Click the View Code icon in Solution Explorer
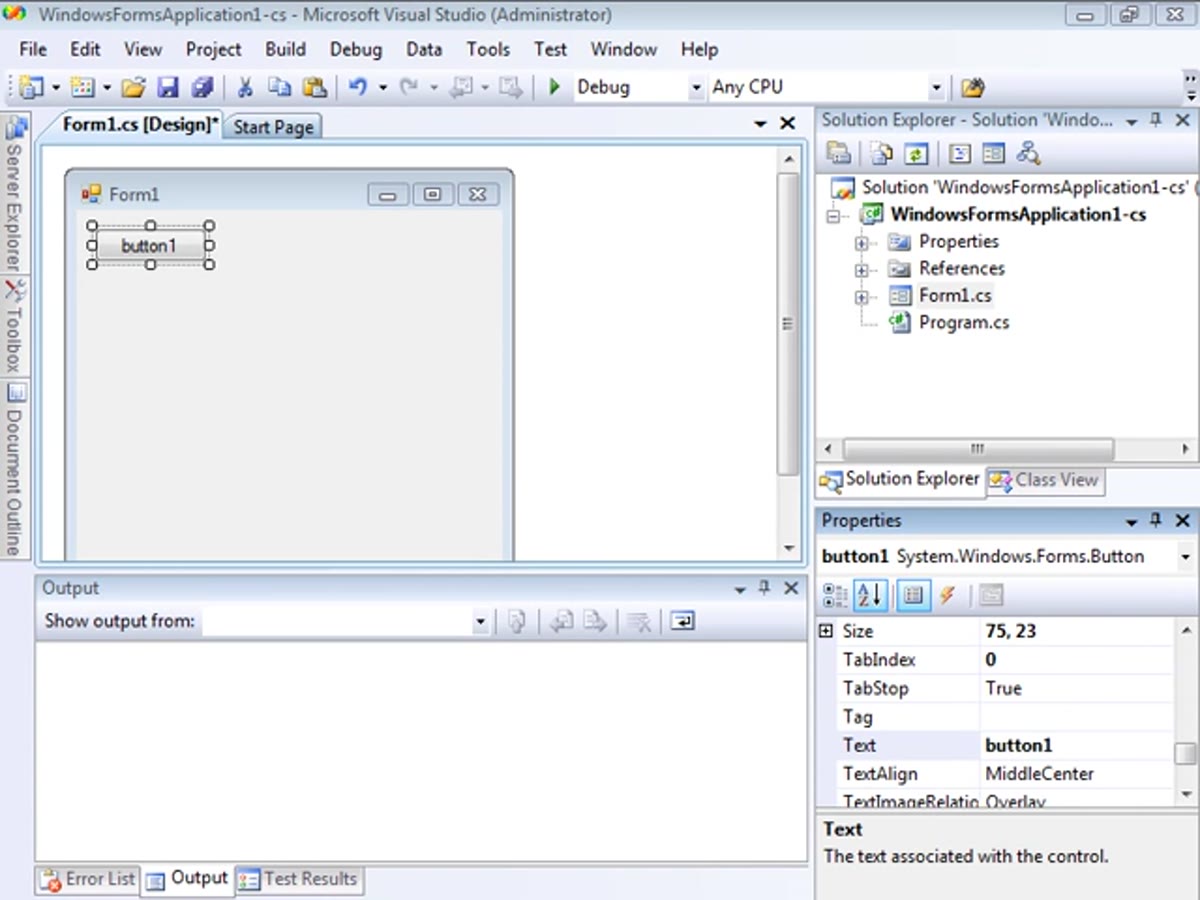Viewport: 1200px width, 900px height. pos(960,153)
